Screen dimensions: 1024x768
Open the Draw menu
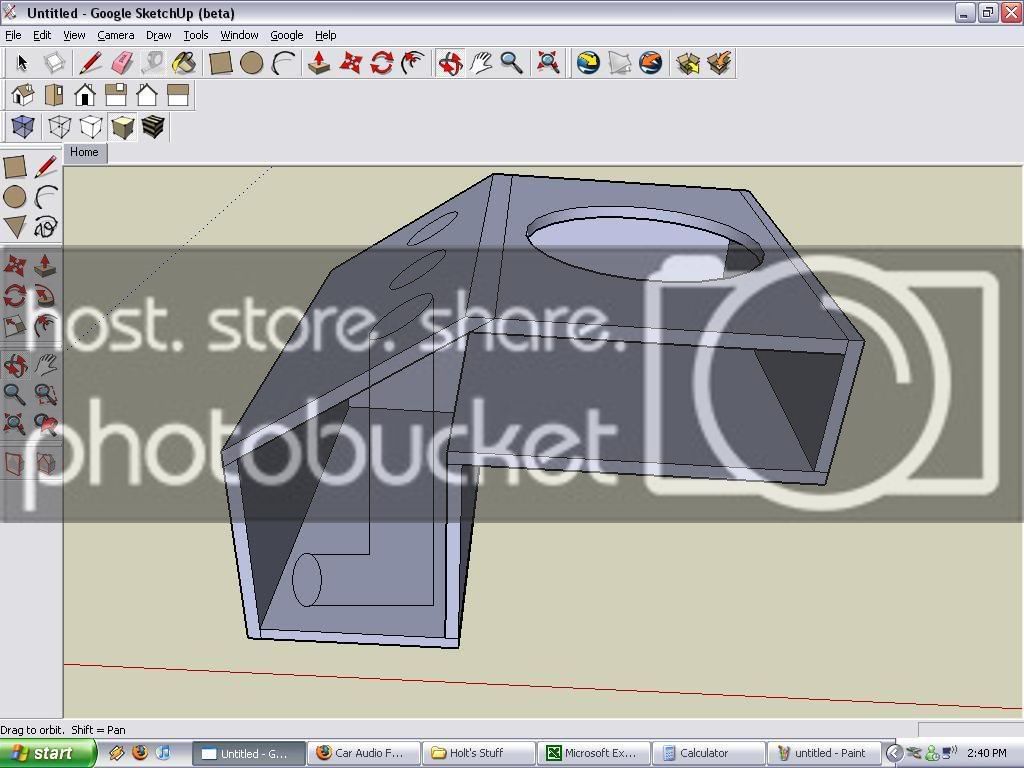click(x=158, y=35)
